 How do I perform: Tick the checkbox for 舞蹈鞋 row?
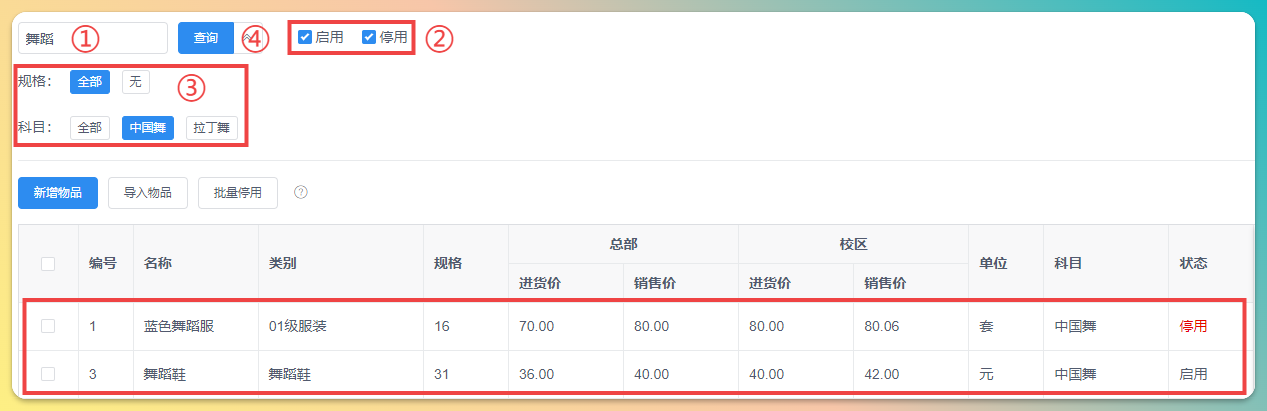click(x=48, y=374)
